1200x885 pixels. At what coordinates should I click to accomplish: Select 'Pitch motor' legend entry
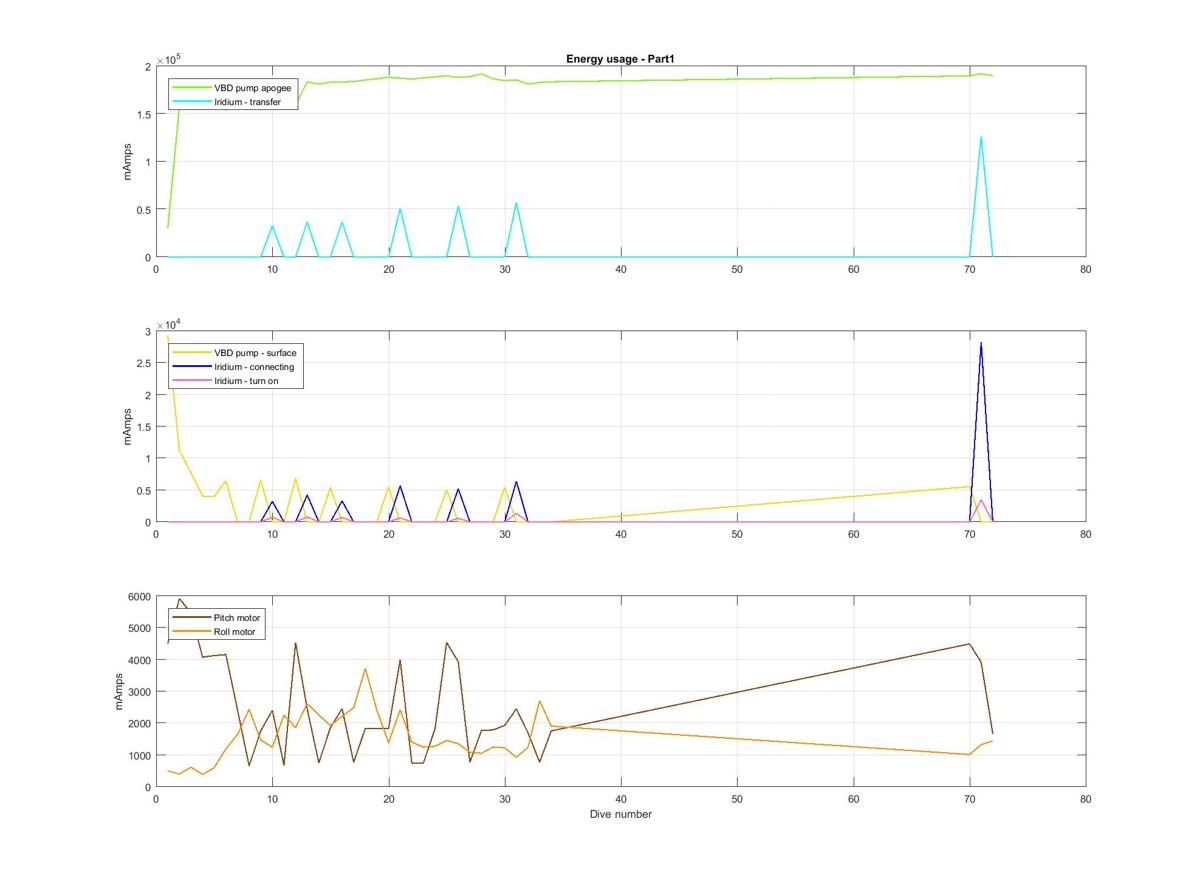pyautogui.click(x=217, y=618)
